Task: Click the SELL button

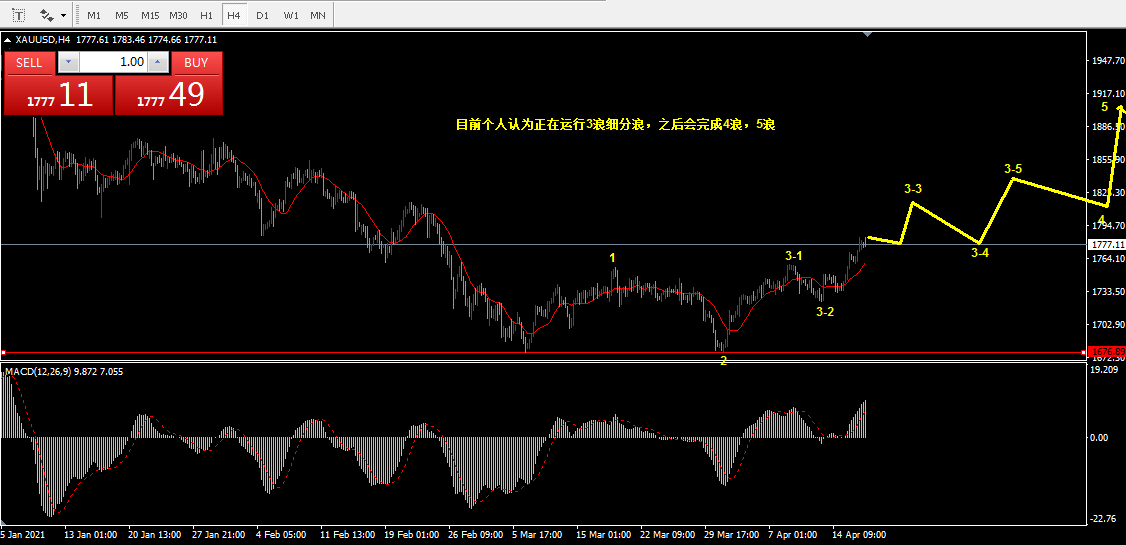Action: 29,62
